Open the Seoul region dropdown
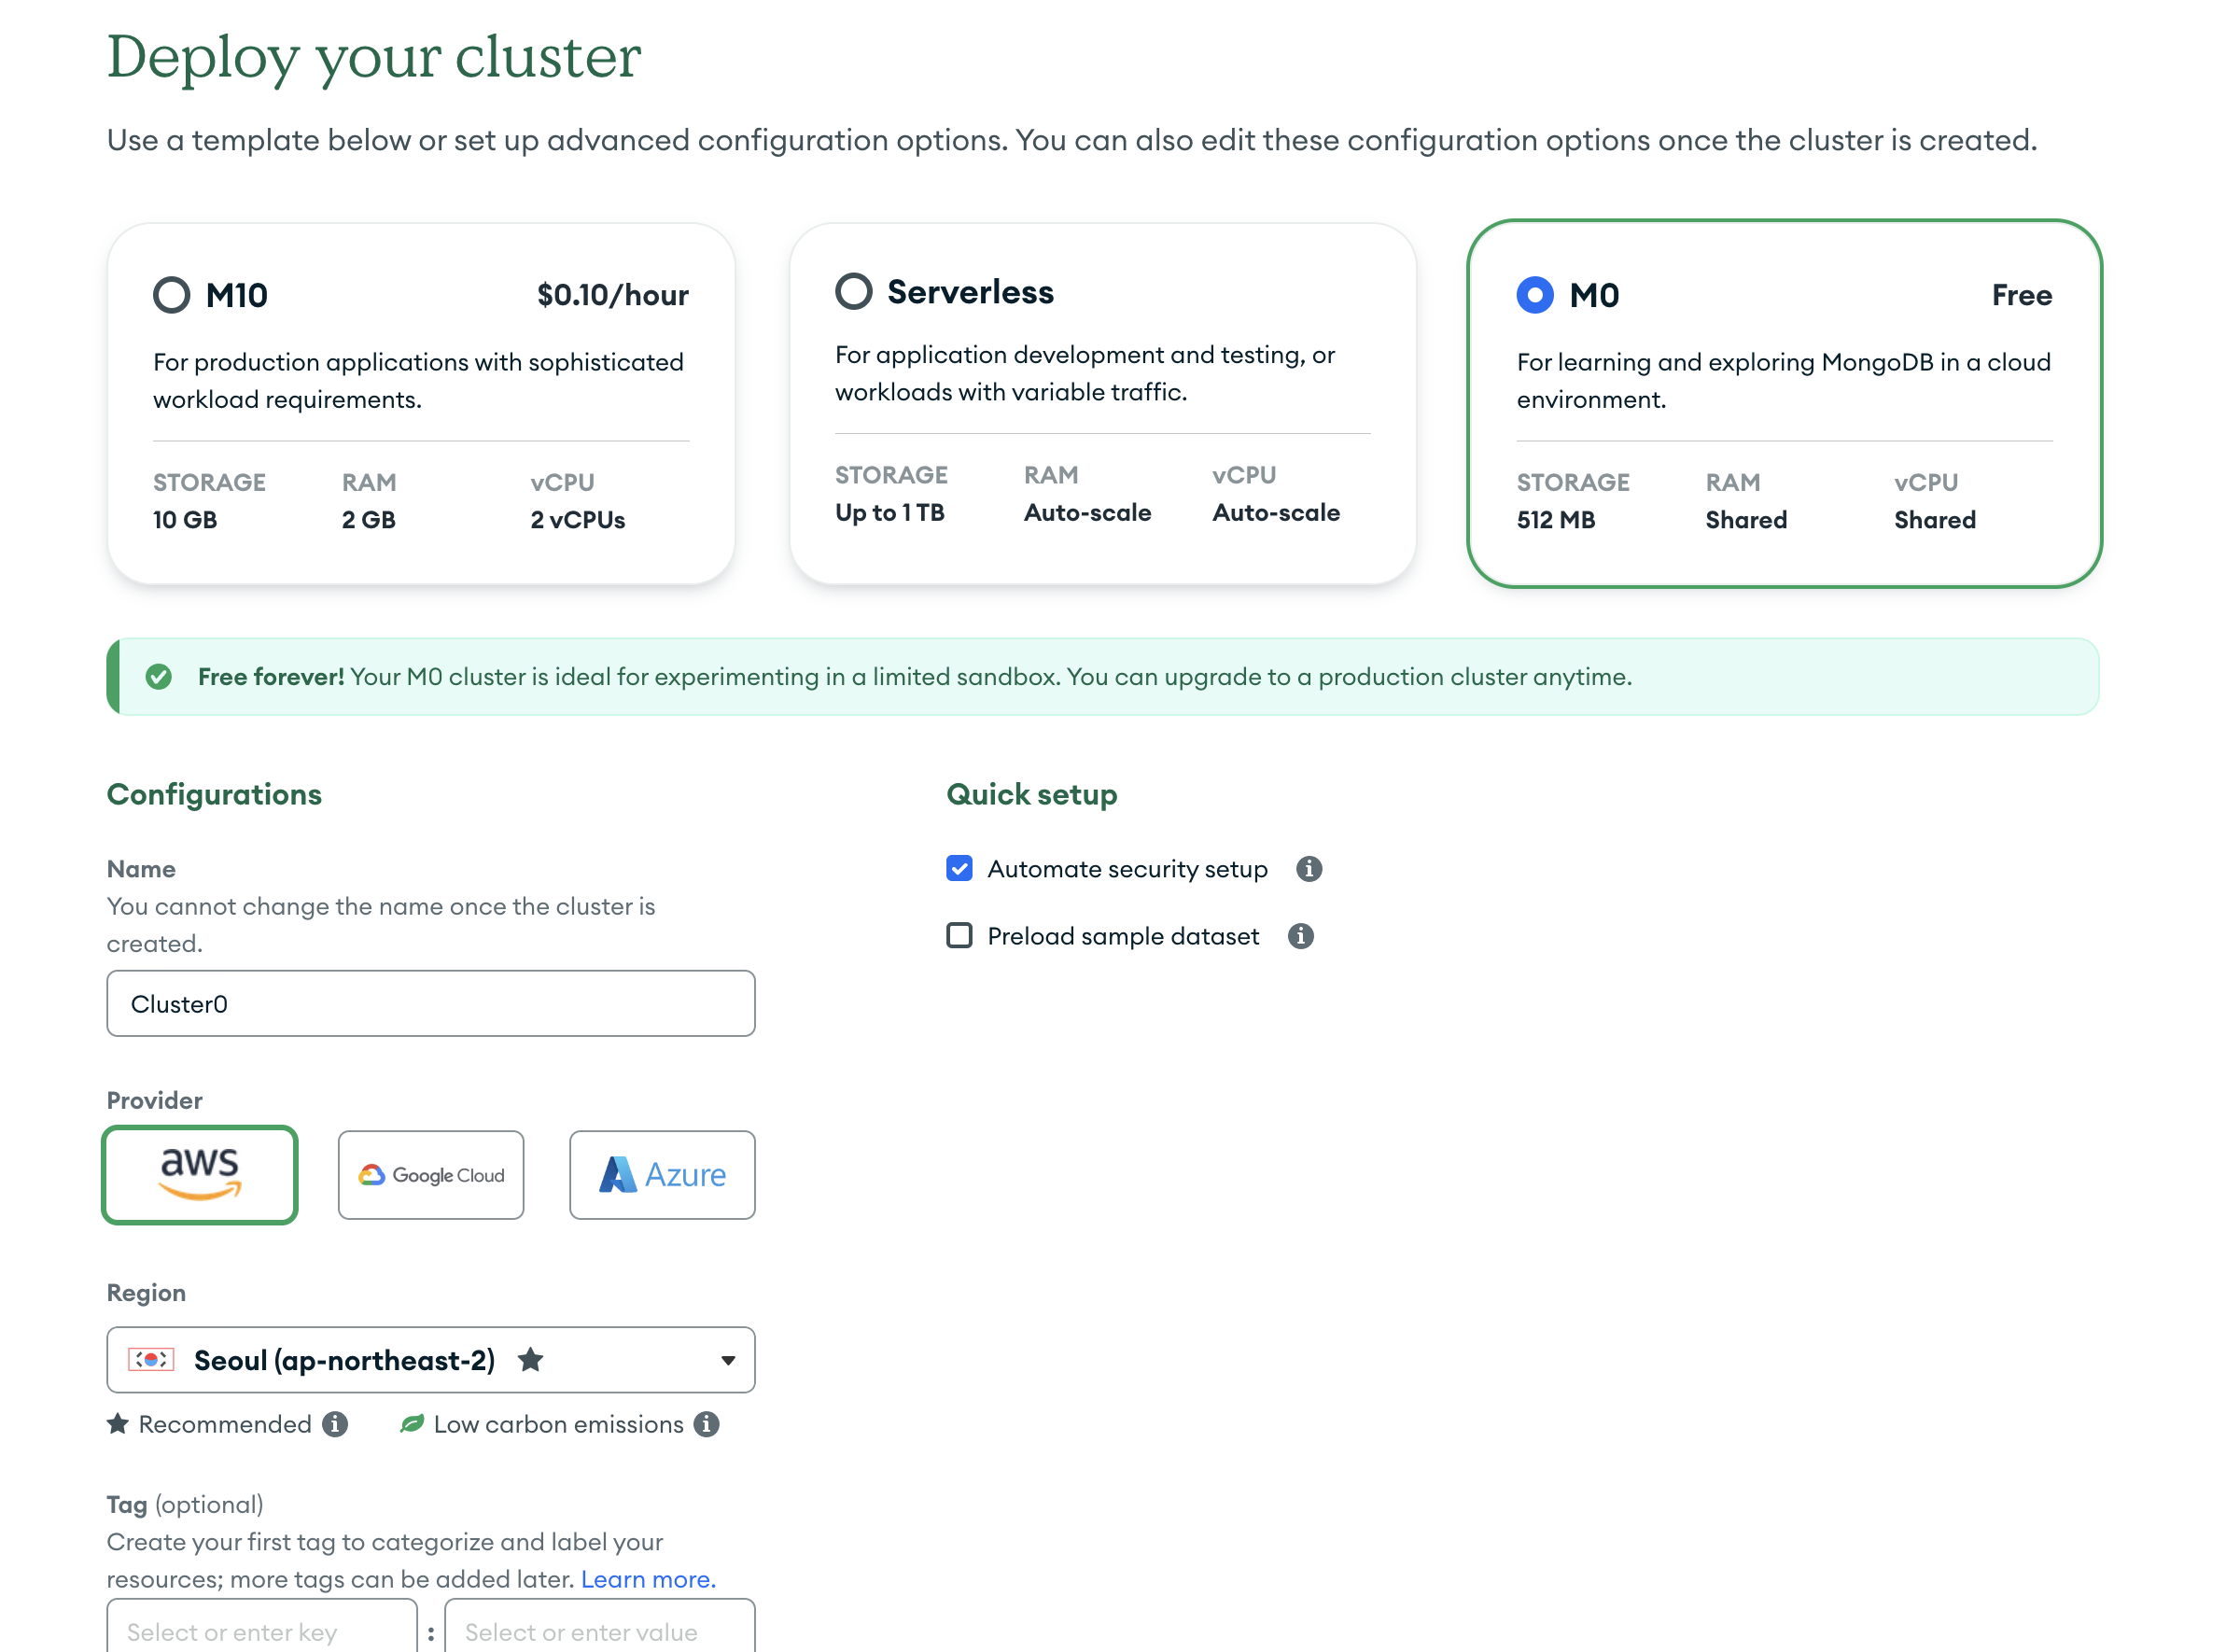 [x=400, y=1360]
